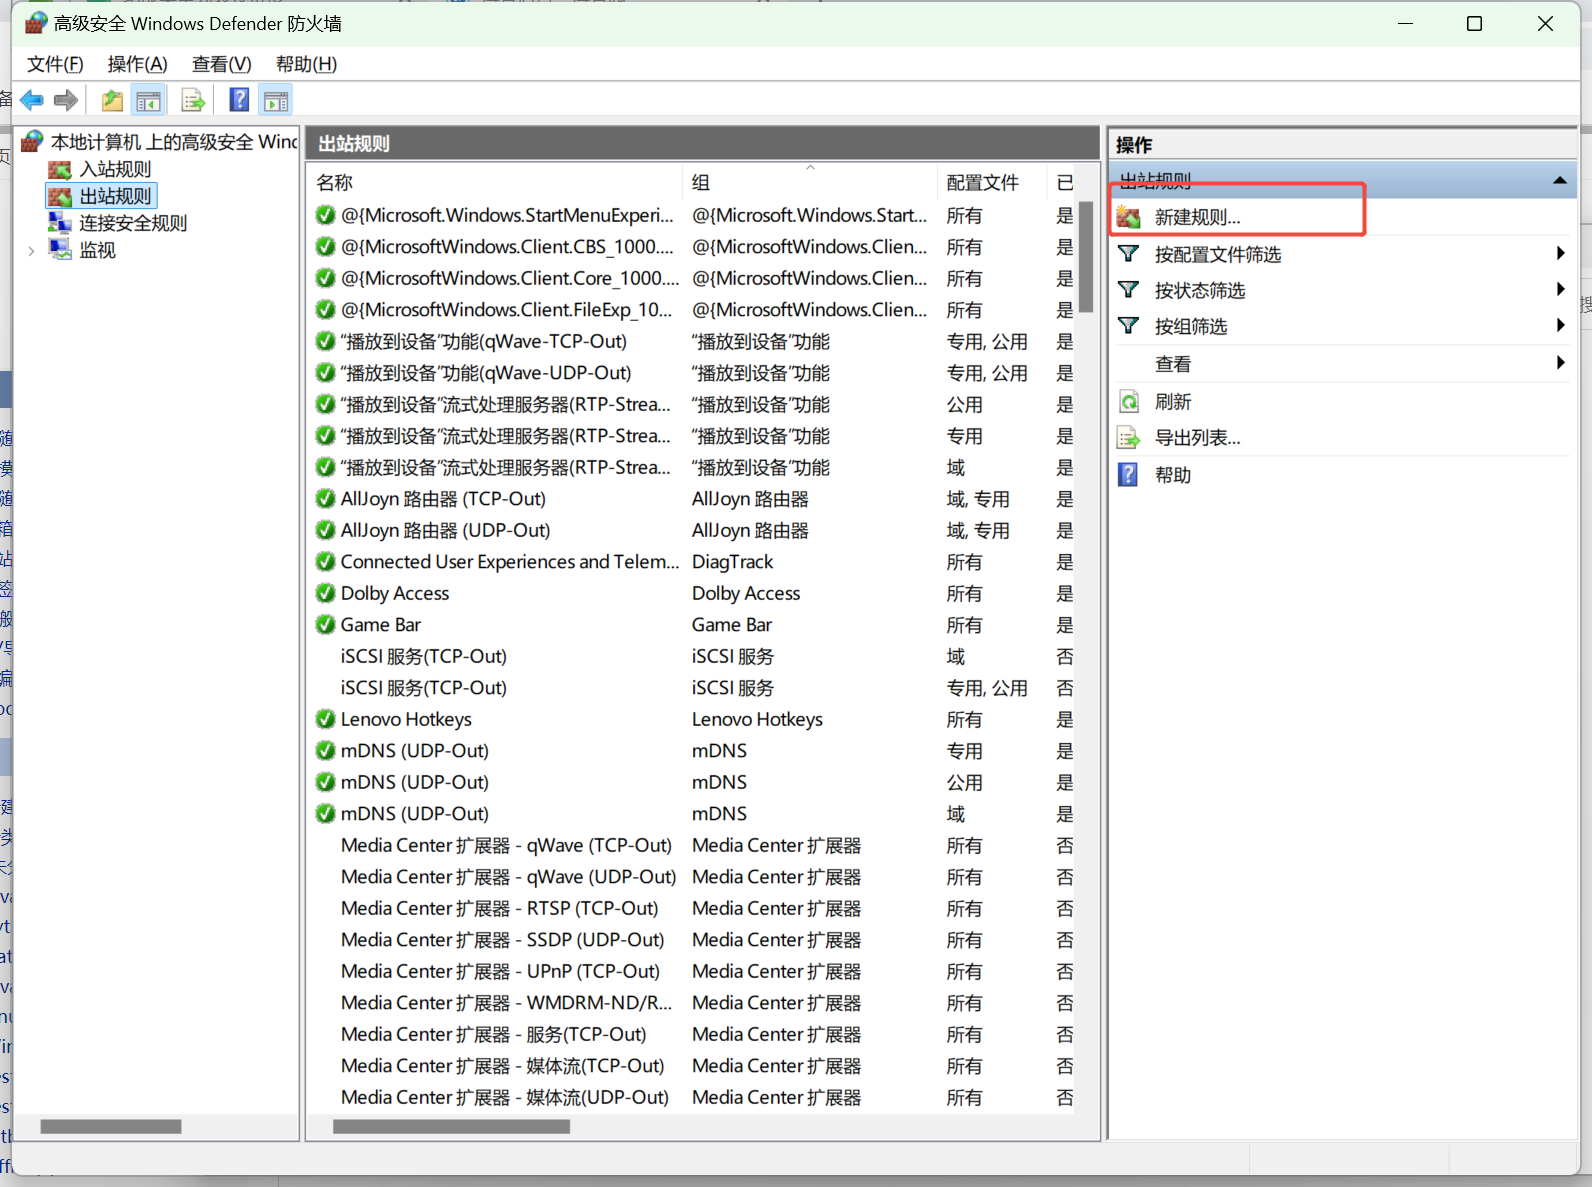This screenshot has width=1592, height=1187.
Task: Select rule AllJoyn 路由器 (UDP-Out)
Action: coord(445,531)
